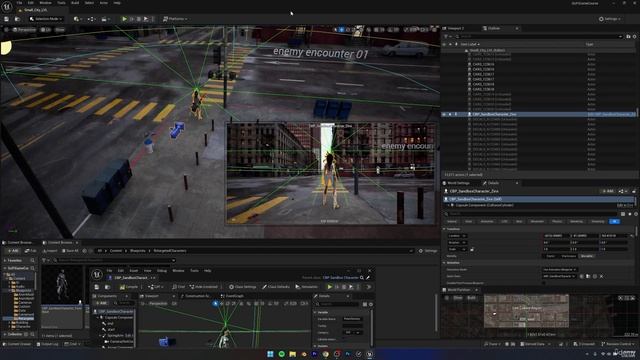Select the Rendering filter in Details panel

click(x=576, y=221)
